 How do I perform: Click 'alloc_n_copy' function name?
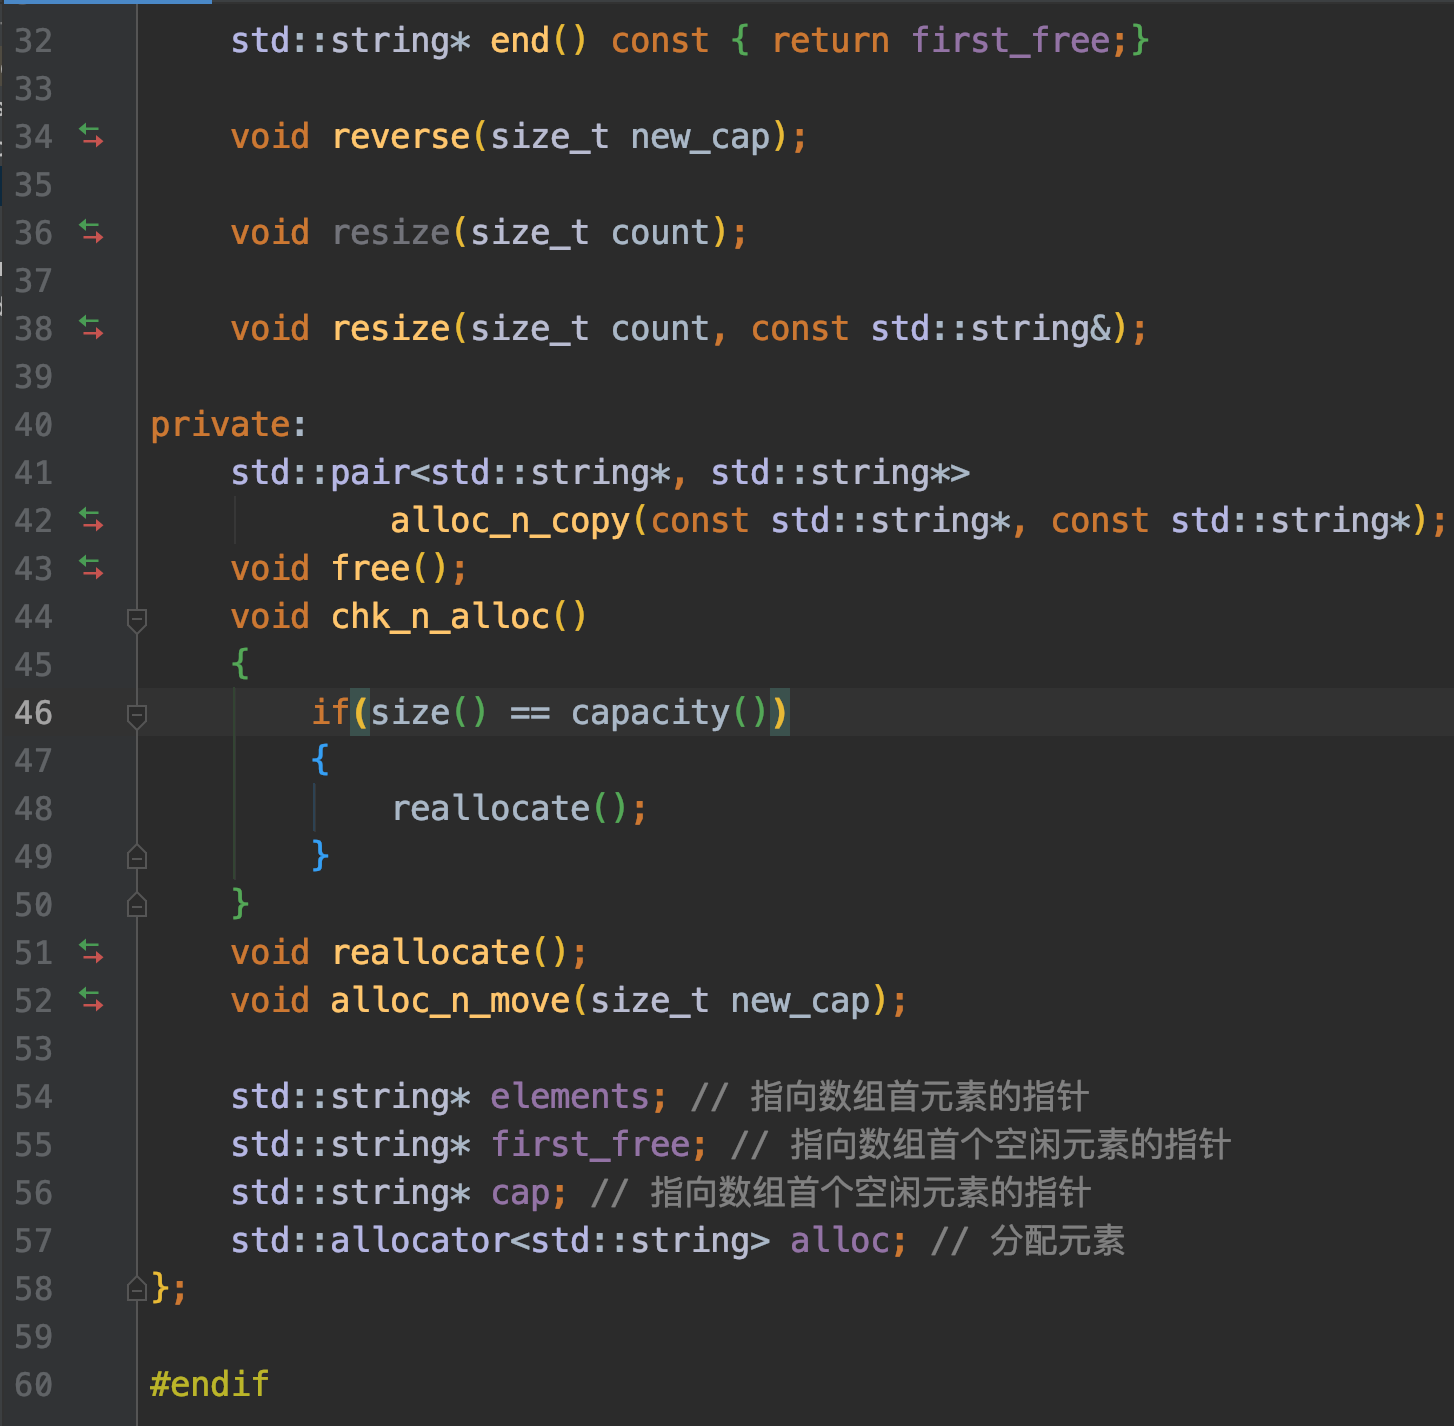point(510,520)
